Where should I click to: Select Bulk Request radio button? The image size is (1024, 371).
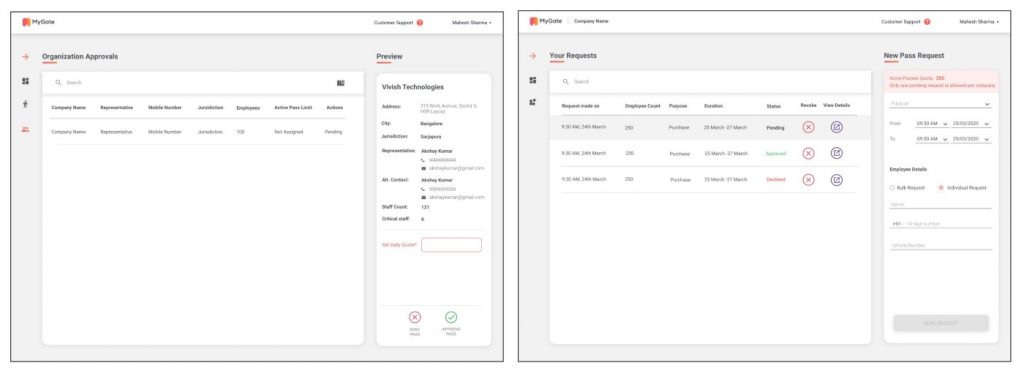click(x=892, y=188)
